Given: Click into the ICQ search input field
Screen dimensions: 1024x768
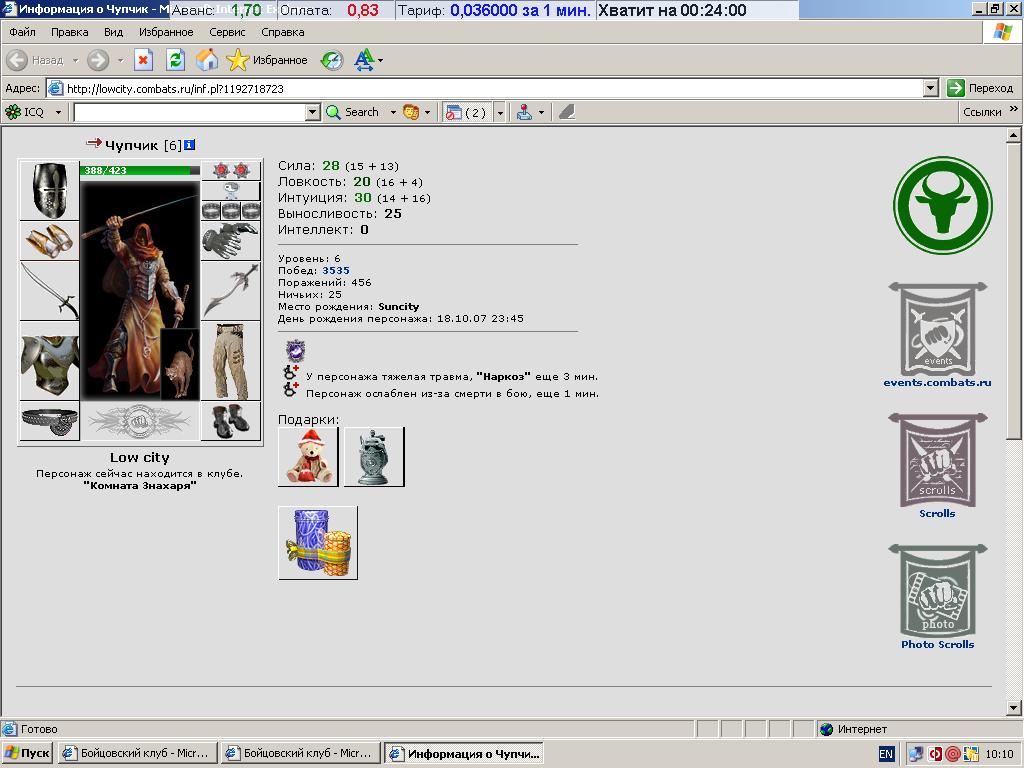Looking at the screenshot, I should [190, 112].
